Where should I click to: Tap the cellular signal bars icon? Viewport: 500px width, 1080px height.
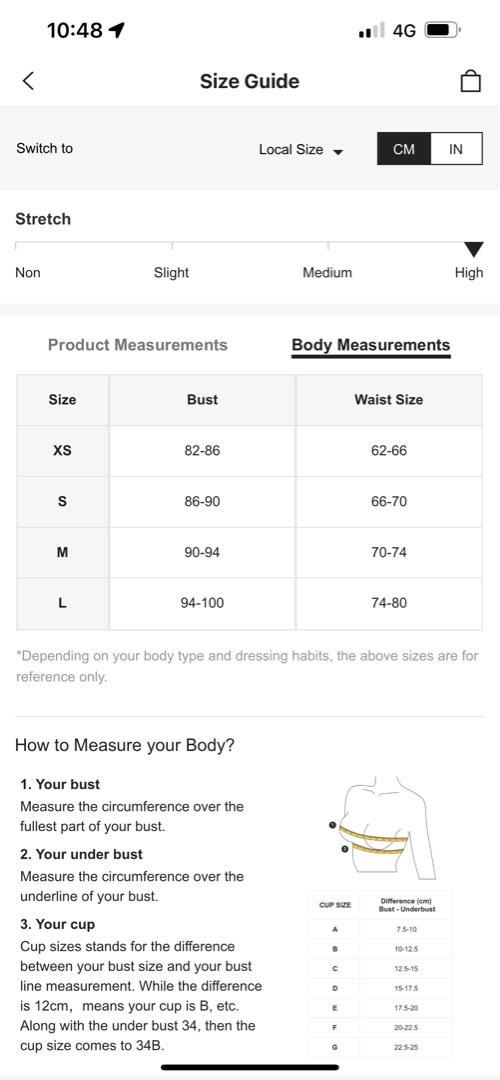pos(372,31)
